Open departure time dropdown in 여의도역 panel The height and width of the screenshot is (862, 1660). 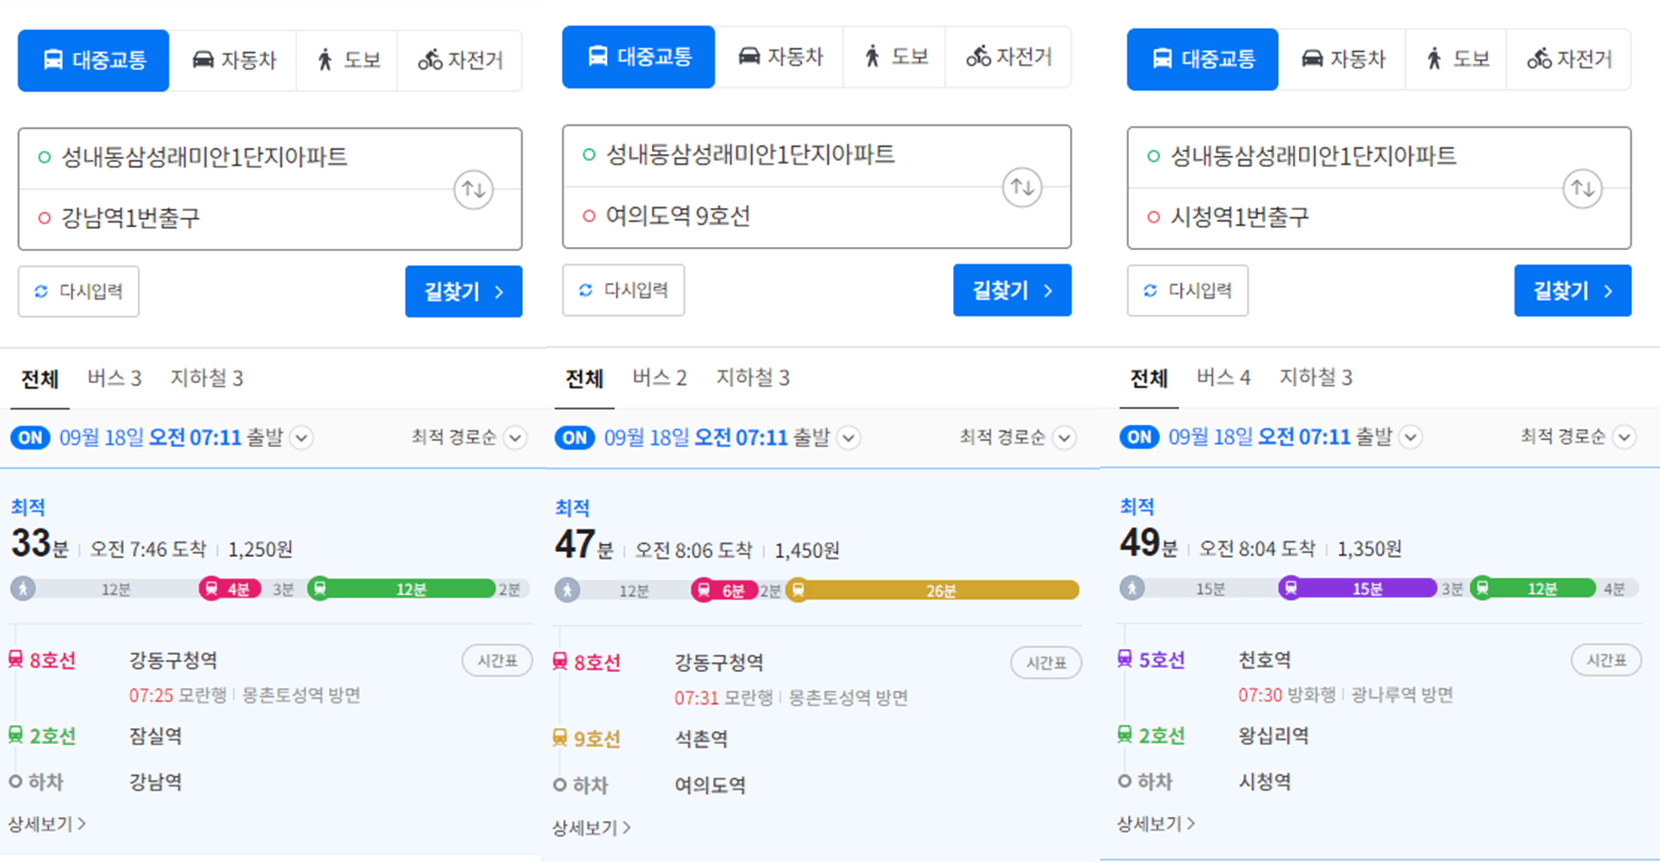[x=849, y=438]
